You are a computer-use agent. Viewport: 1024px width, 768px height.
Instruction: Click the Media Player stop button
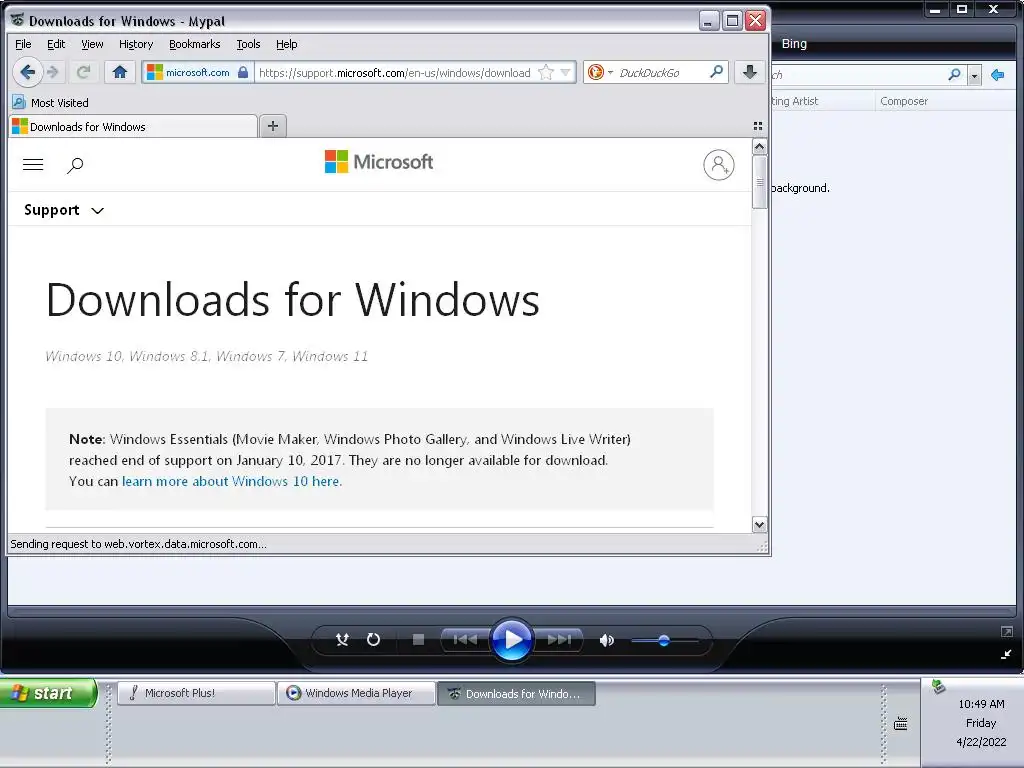419,639
